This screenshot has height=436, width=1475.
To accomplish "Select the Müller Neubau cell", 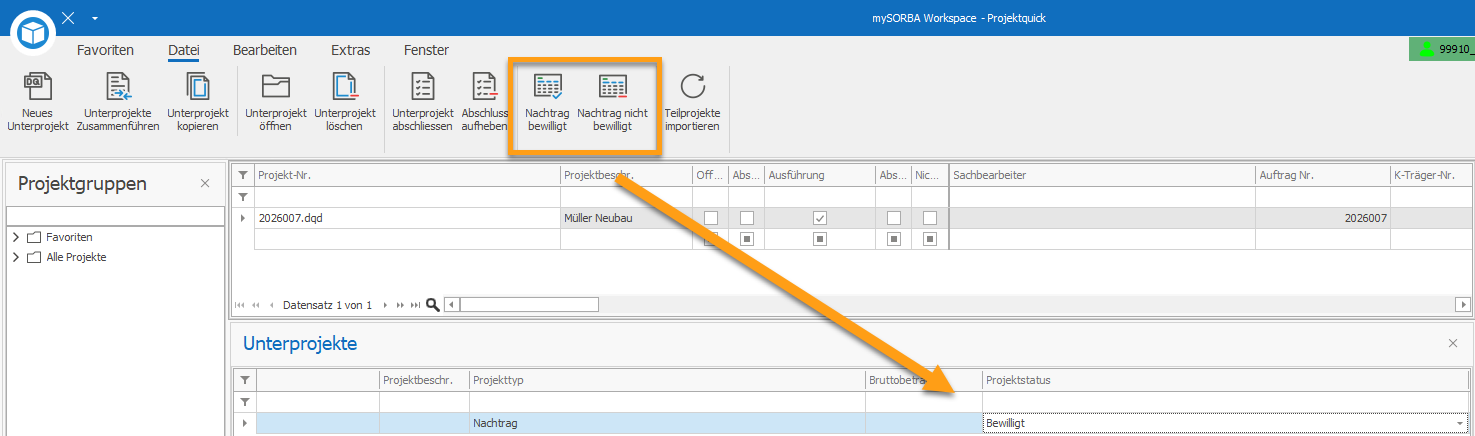I will (x=627, y=218).
